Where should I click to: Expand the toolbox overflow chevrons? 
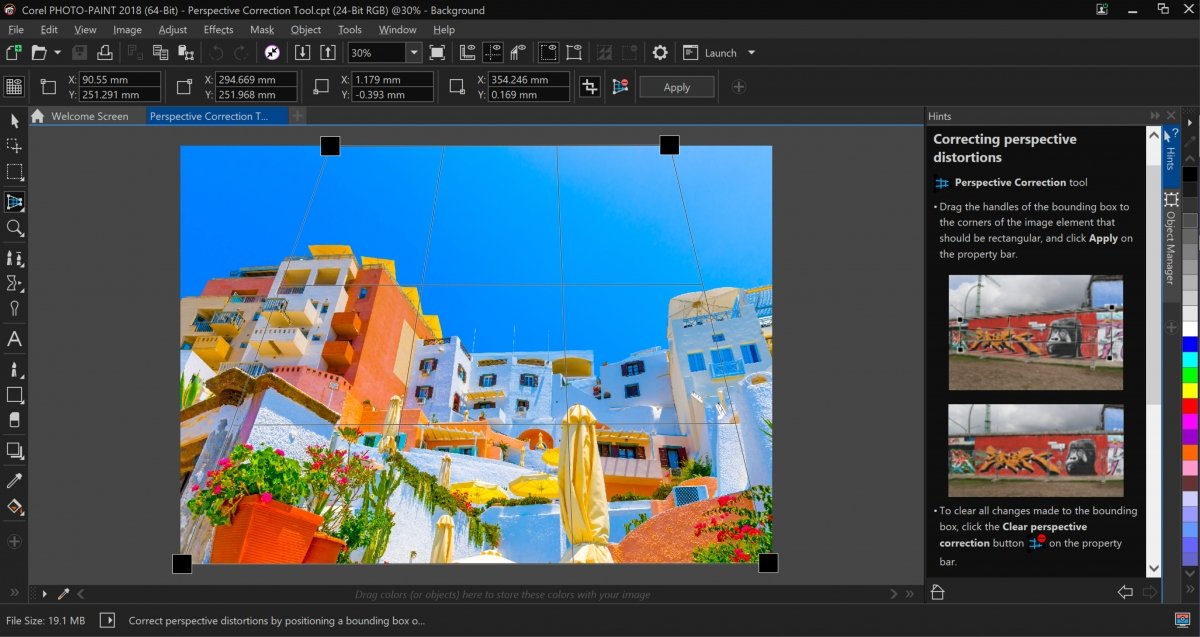(x=14, y=593)
